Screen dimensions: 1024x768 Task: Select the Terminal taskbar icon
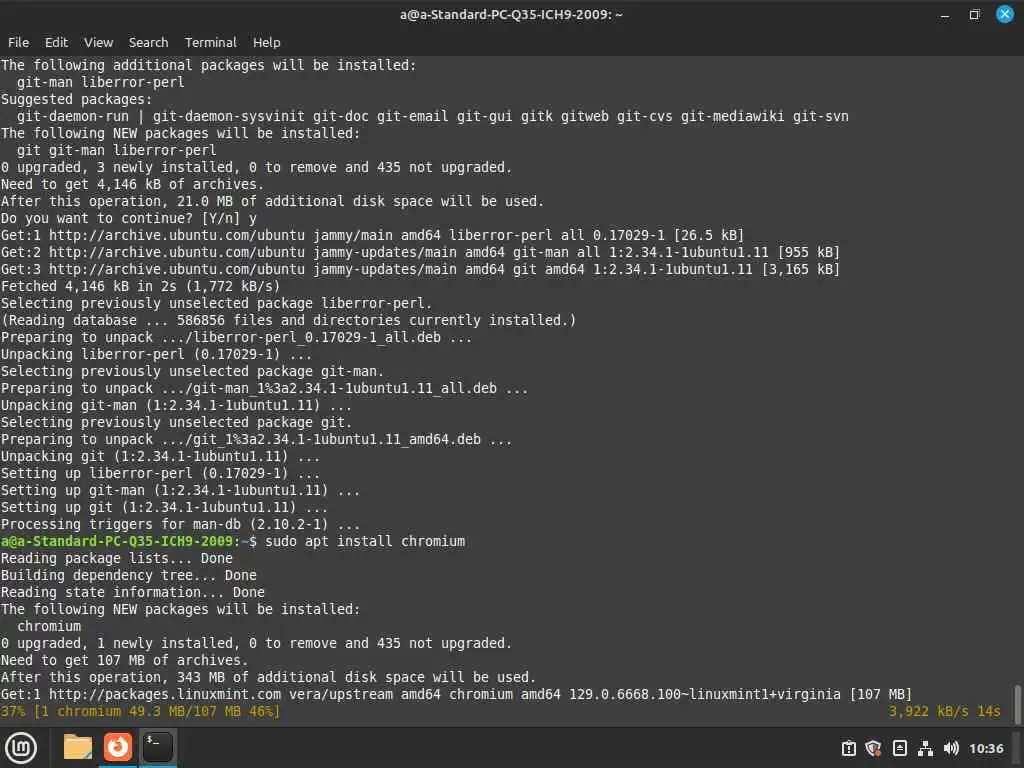tap(157, 747)
